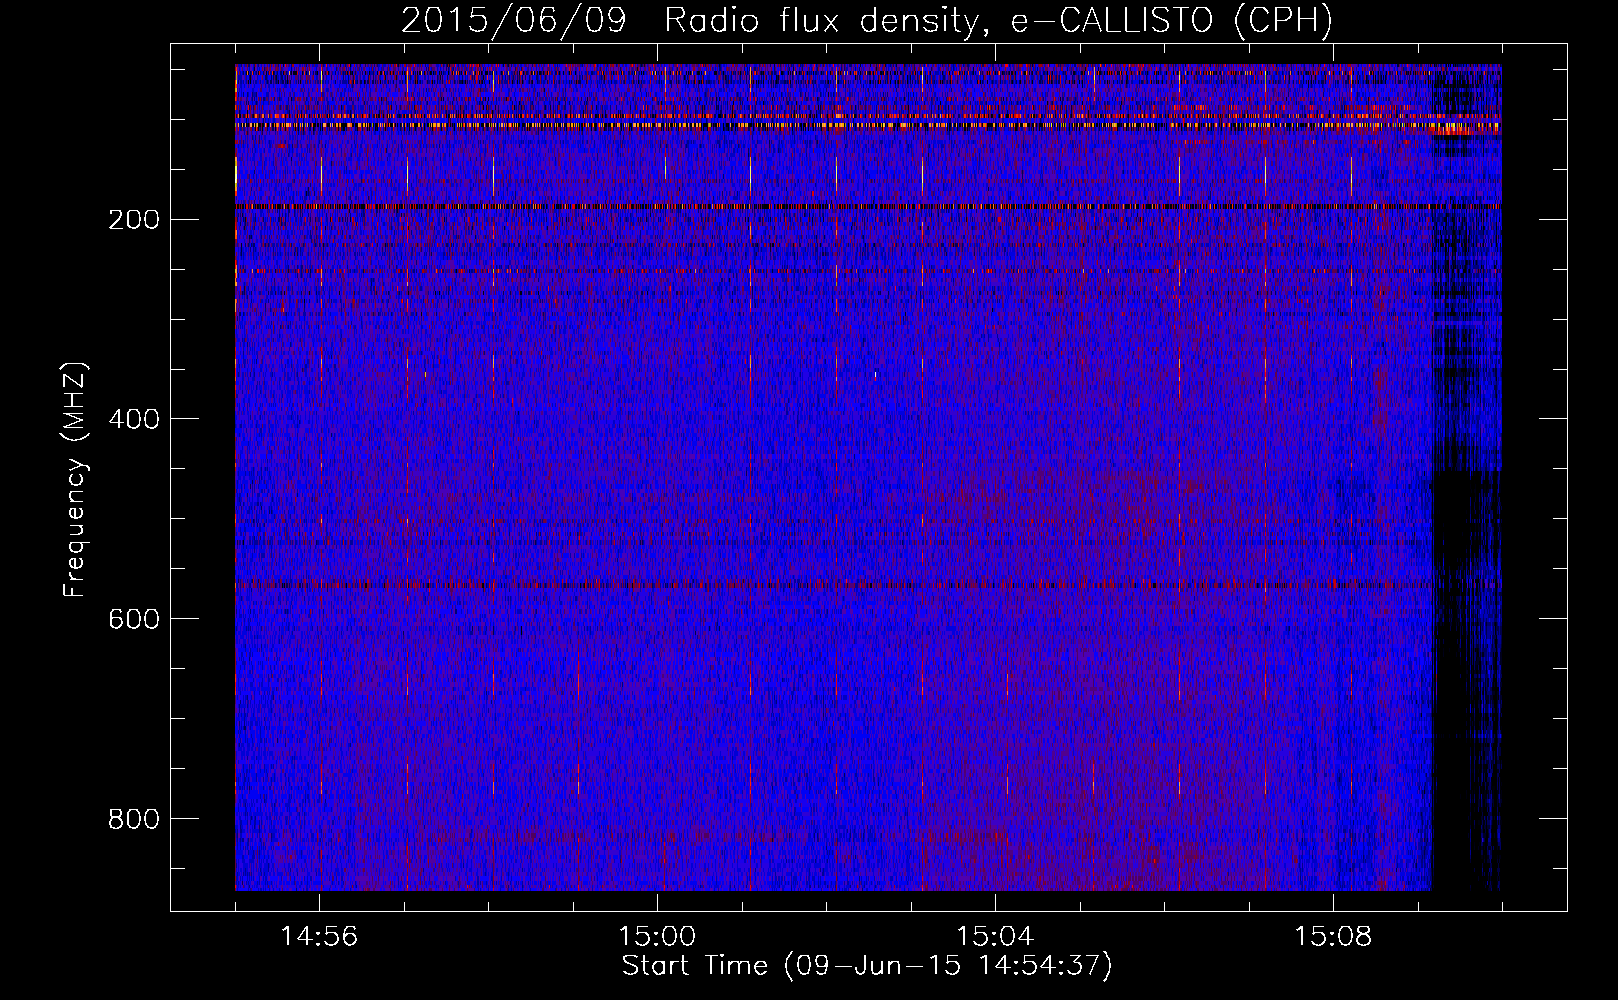The height and width of the screenshot is (1000, 1618).
Task: Click the 15:08 time tick label
Action: (x=1333, y=937)
